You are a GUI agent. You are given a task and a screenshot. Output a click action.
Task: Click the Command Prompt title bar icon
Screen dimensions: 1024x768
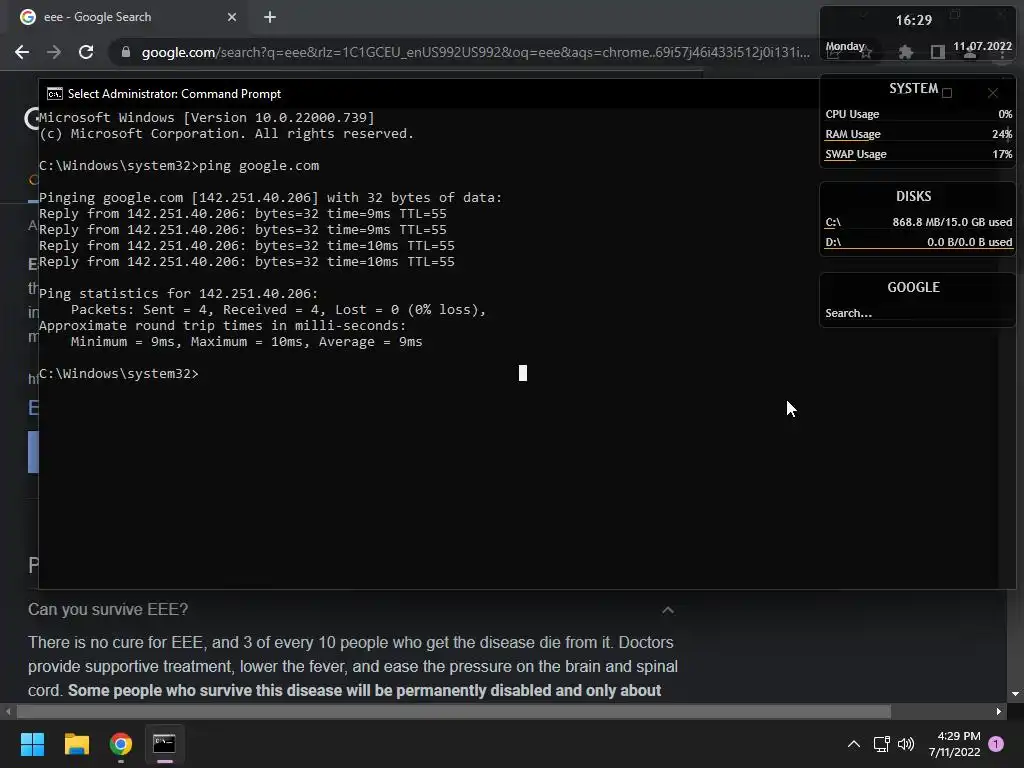point(55,94)
